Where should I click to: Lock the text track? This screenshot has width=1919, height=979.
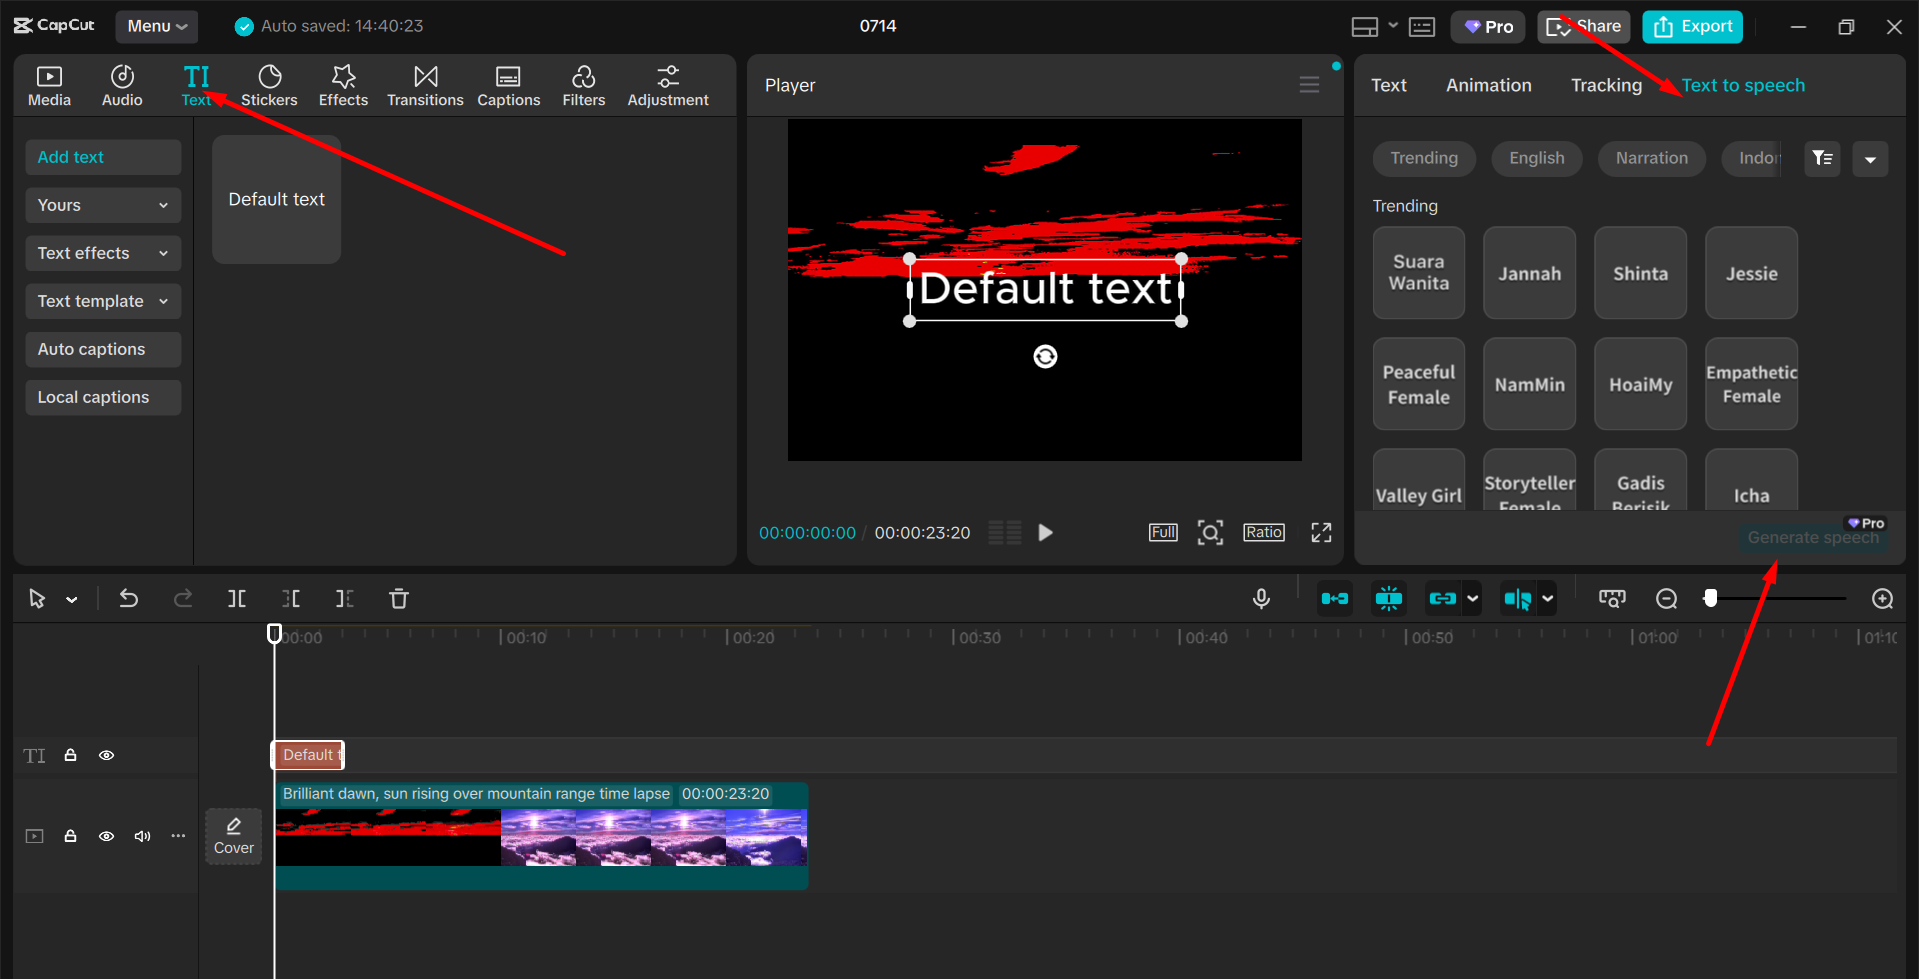70,755
